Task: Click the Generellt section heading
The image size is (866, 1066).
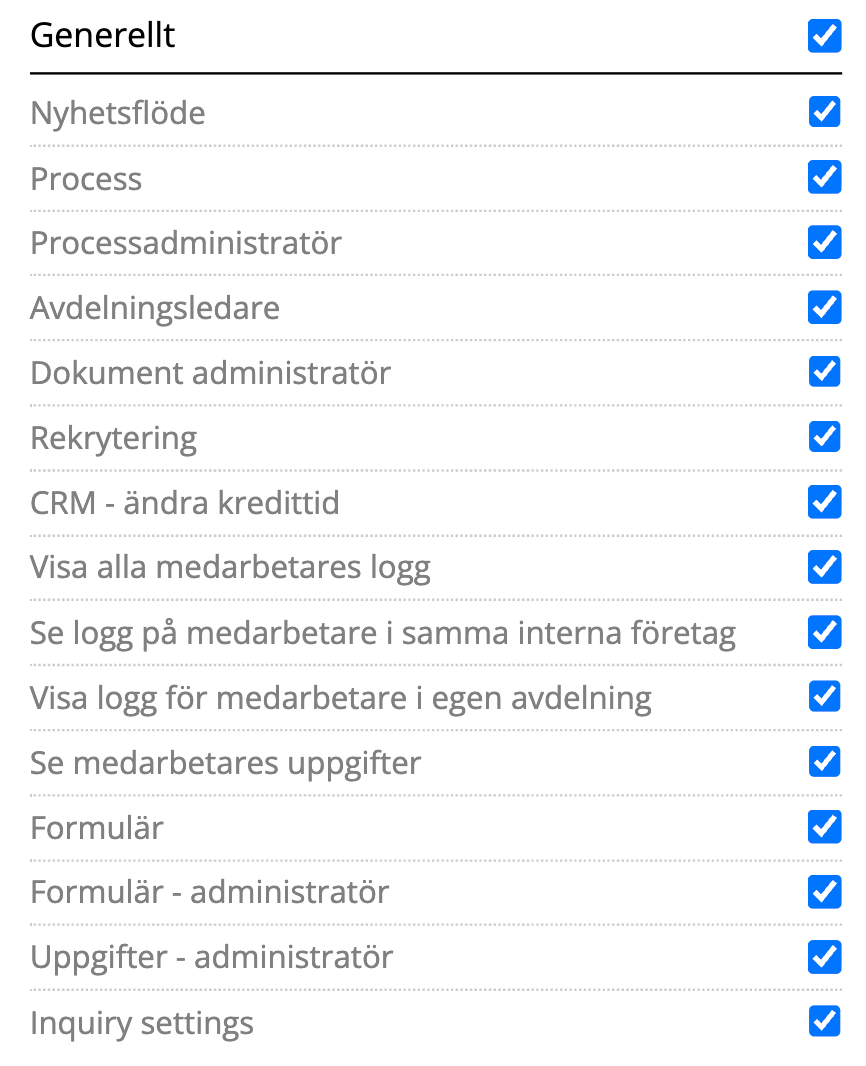Action: [103, 36]
